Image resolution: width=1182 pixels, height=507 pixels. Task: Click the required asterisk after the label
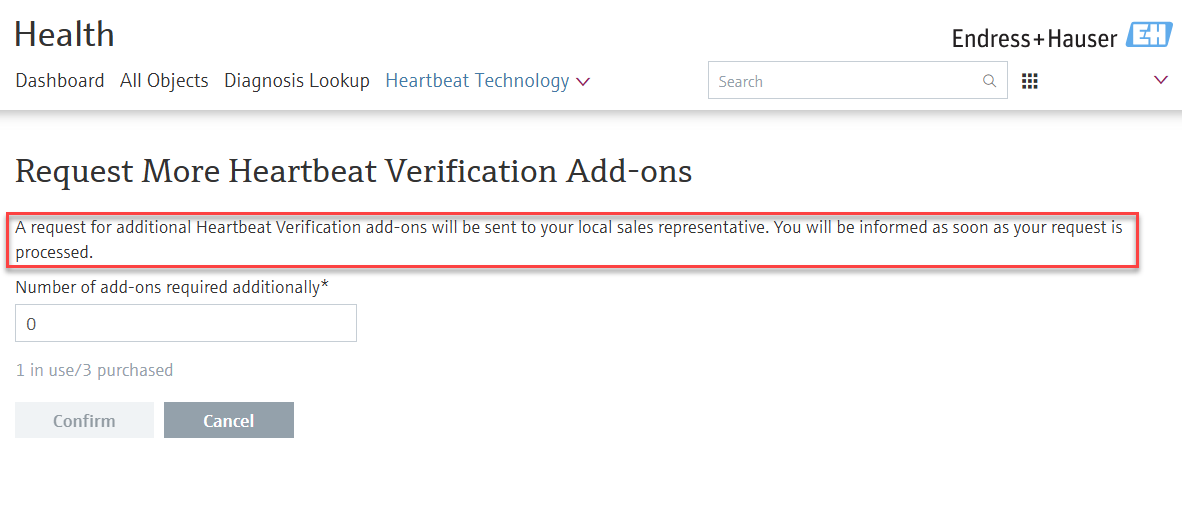pyautogui.click(x=325, y=286)
